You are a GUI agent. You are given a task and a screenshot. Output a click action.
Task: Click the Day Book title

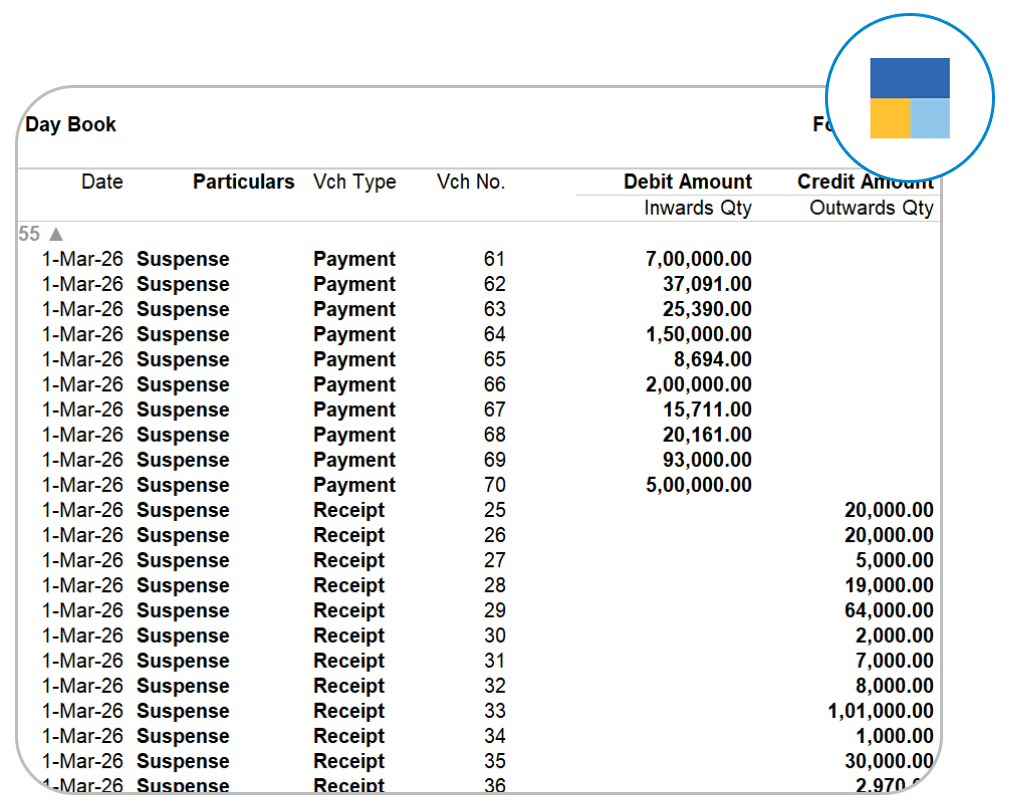pyautogui.click(x=70, y=125)
